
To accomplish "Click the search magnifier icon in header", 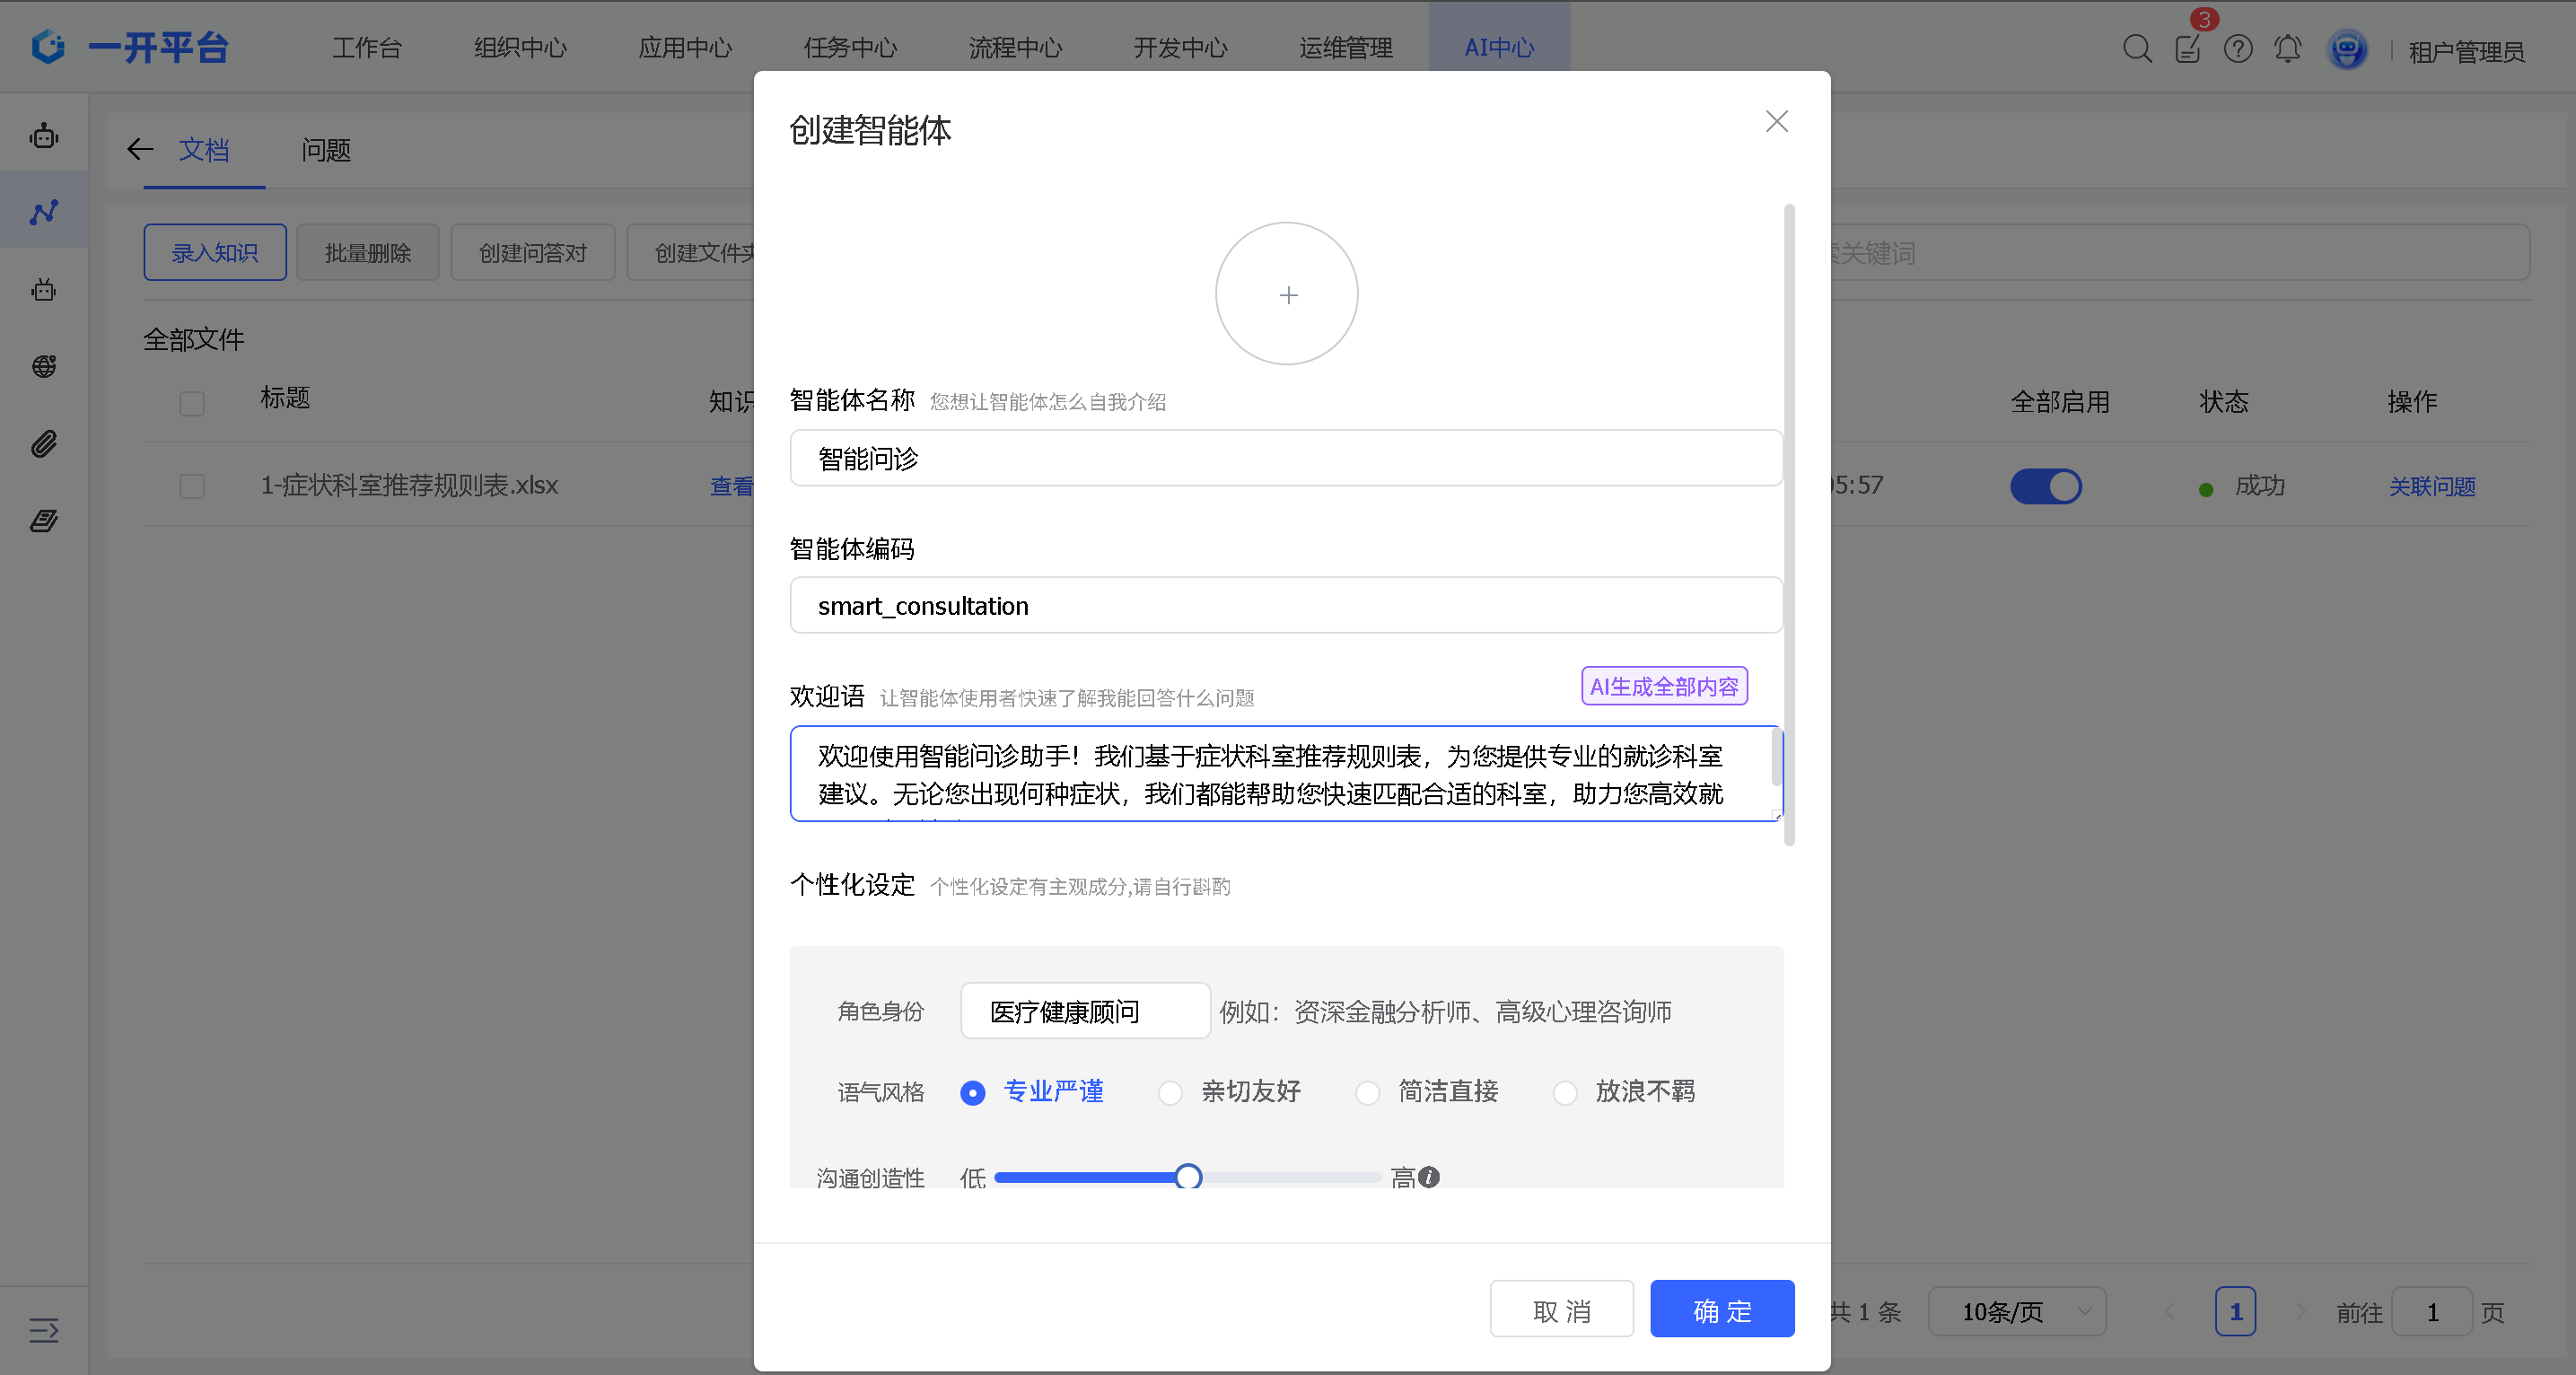I will pyautogui.click(x=2136, y=48).
